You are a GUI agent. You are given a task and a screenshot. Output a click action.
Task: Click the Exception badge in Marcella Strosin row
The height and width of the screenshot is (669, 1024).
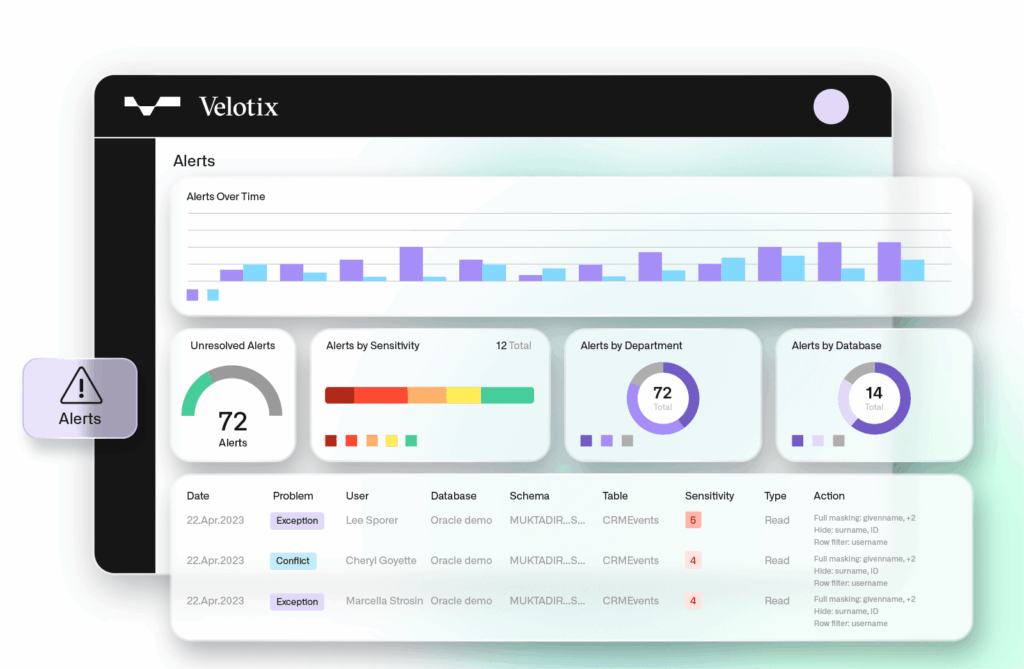[297, 602]
